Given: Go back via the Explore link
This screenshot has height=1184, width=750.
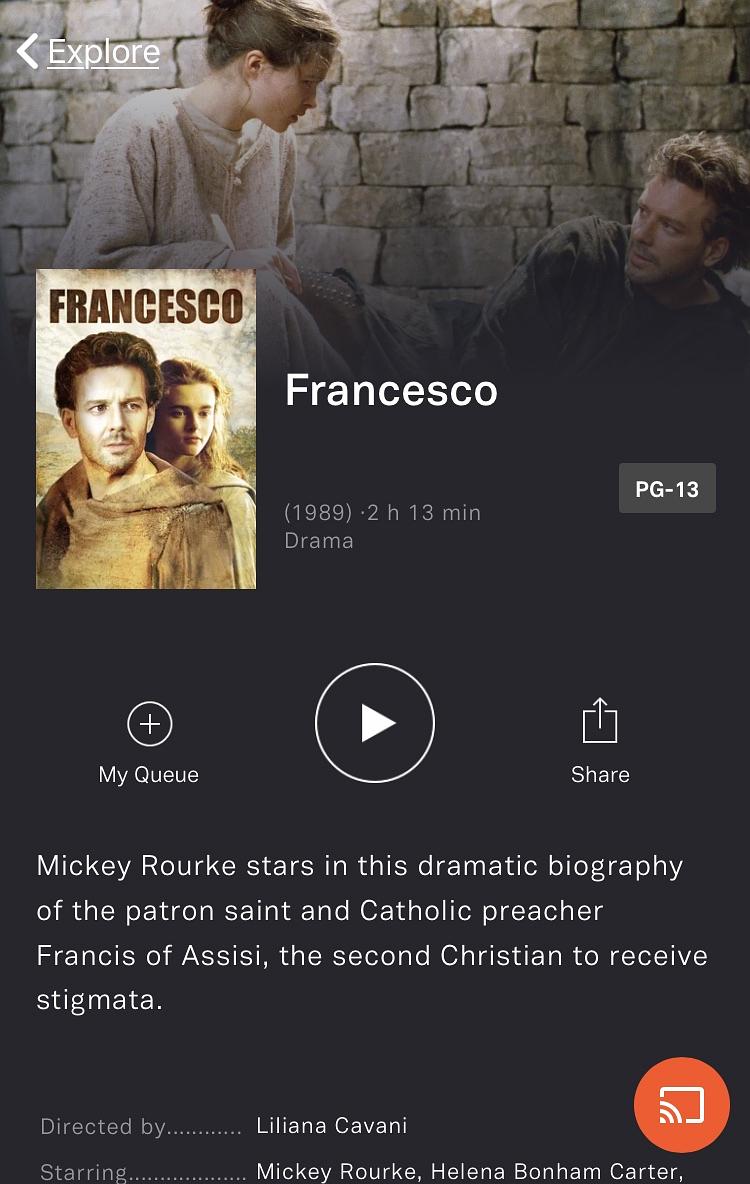Looking at the screenshot, I should (104, 52).
